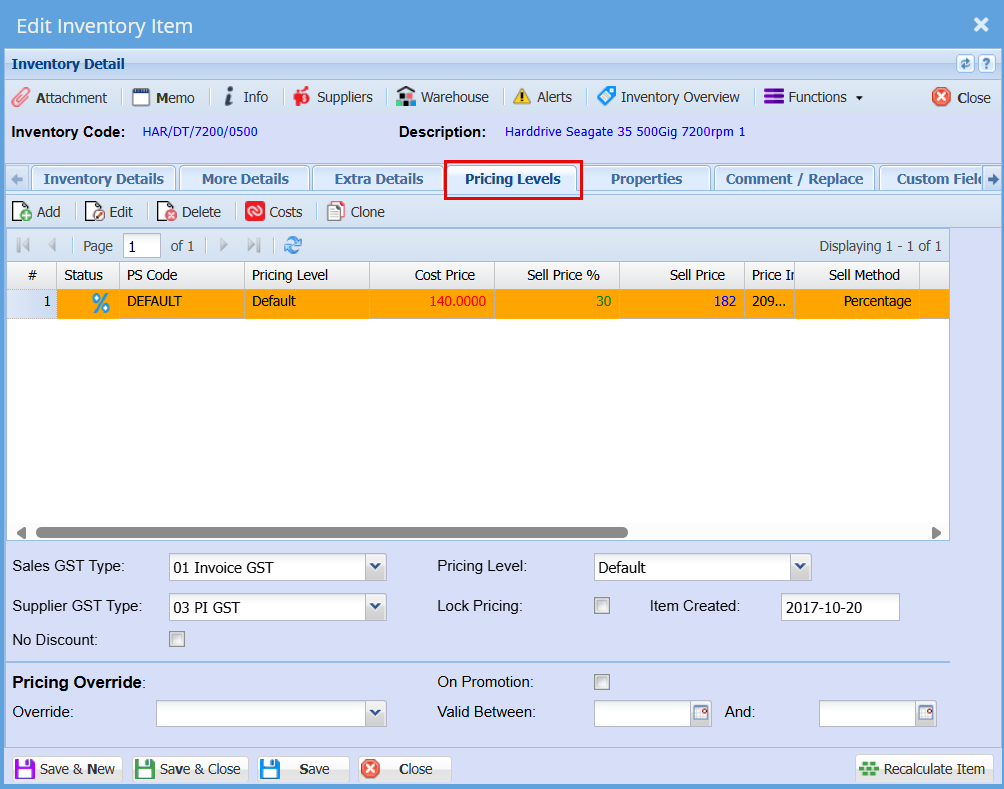Image resolution: width=1004 pixels, height=789 pixels.
Task: Open the Inventory Overview
Action: pos(668,97)
